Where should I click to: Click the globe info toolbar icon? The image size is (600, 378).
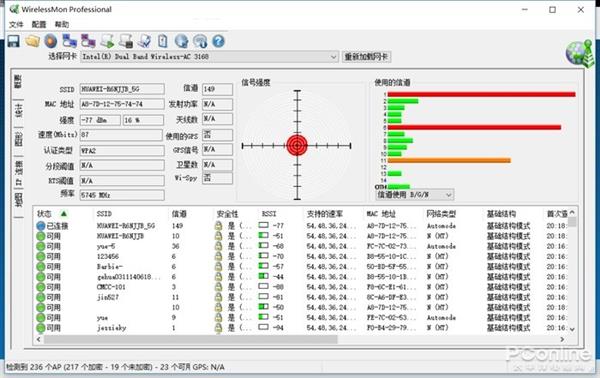[200, 41]
